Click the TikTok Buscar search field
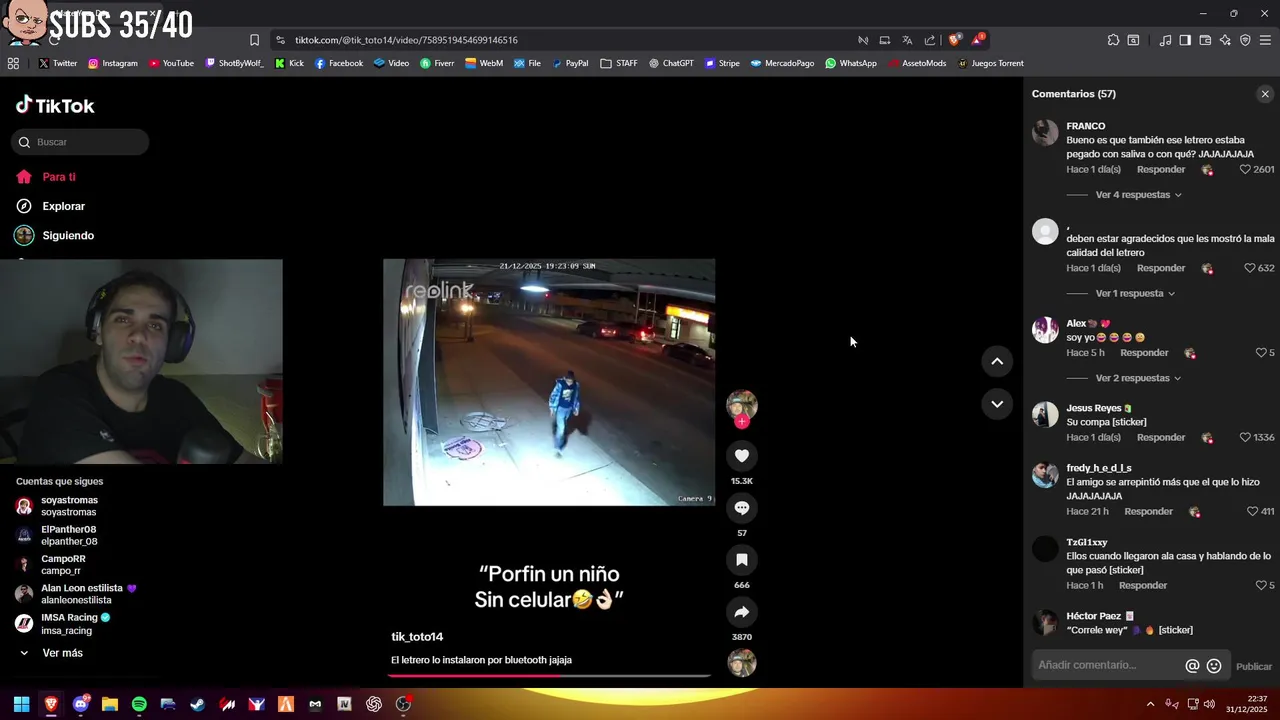Image resolution: width=1280 pixels, height=720 pixels. (x=80, y=142)
